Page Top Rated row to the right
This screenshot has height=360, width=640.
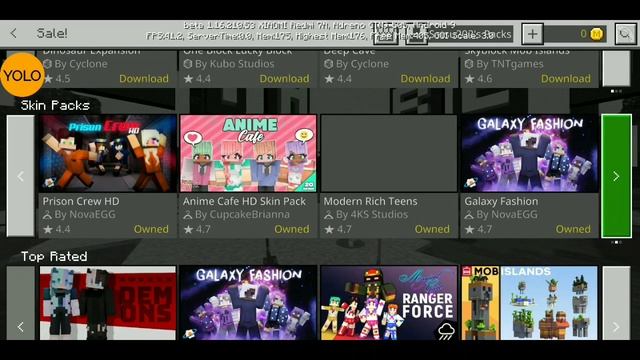(x=616, y=303)
